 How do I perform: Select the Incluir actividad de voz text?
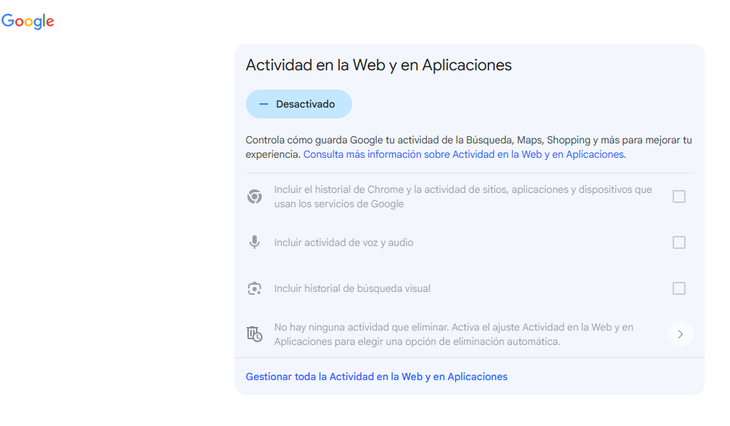coord(344,243)
